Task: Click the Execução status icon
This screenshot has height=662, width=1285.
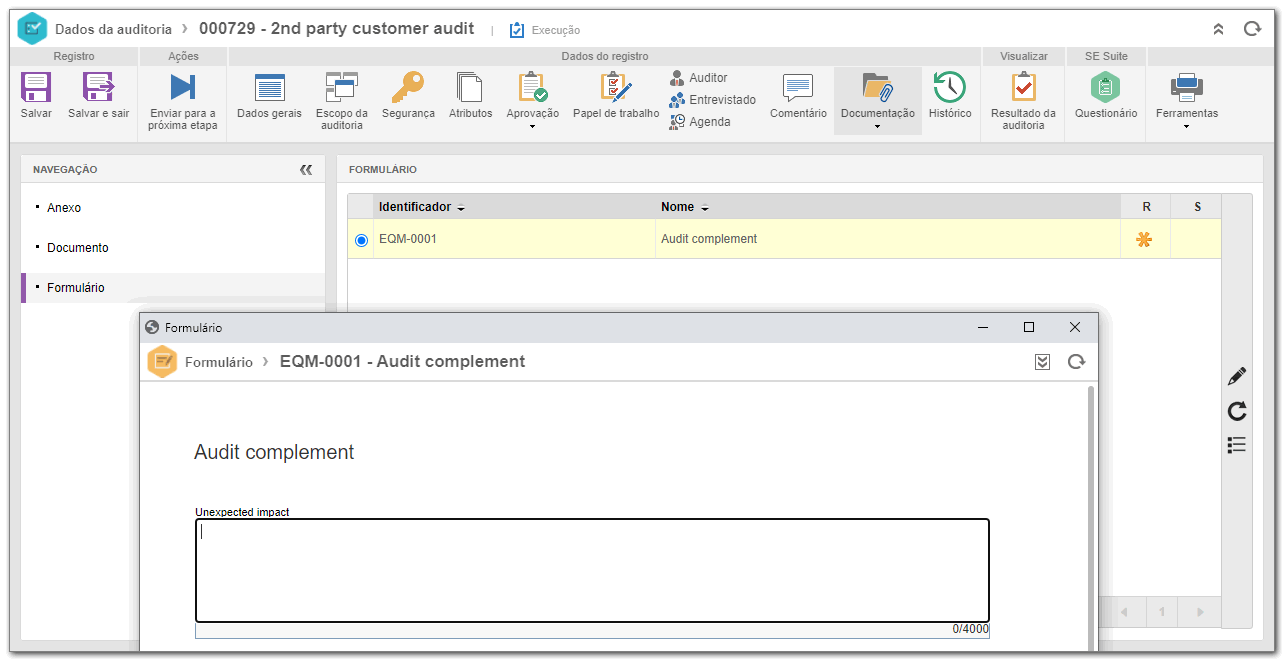Action: click(x=517, y=30)
